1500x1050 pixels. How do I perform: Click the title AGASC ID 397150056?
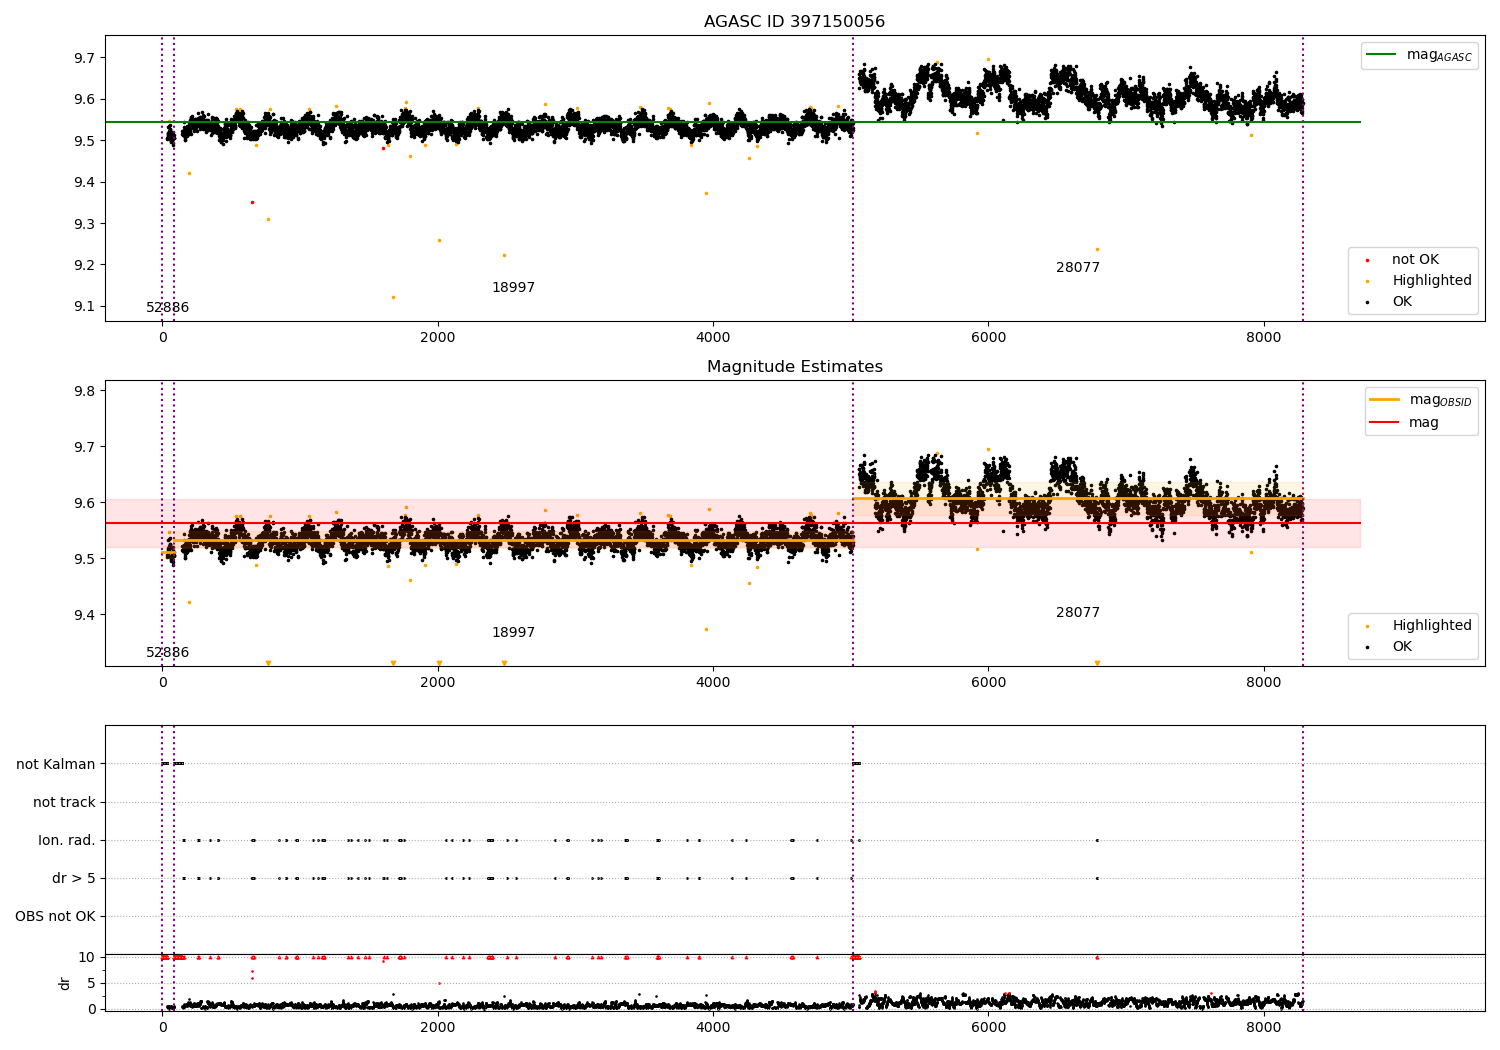pos(794,22)
